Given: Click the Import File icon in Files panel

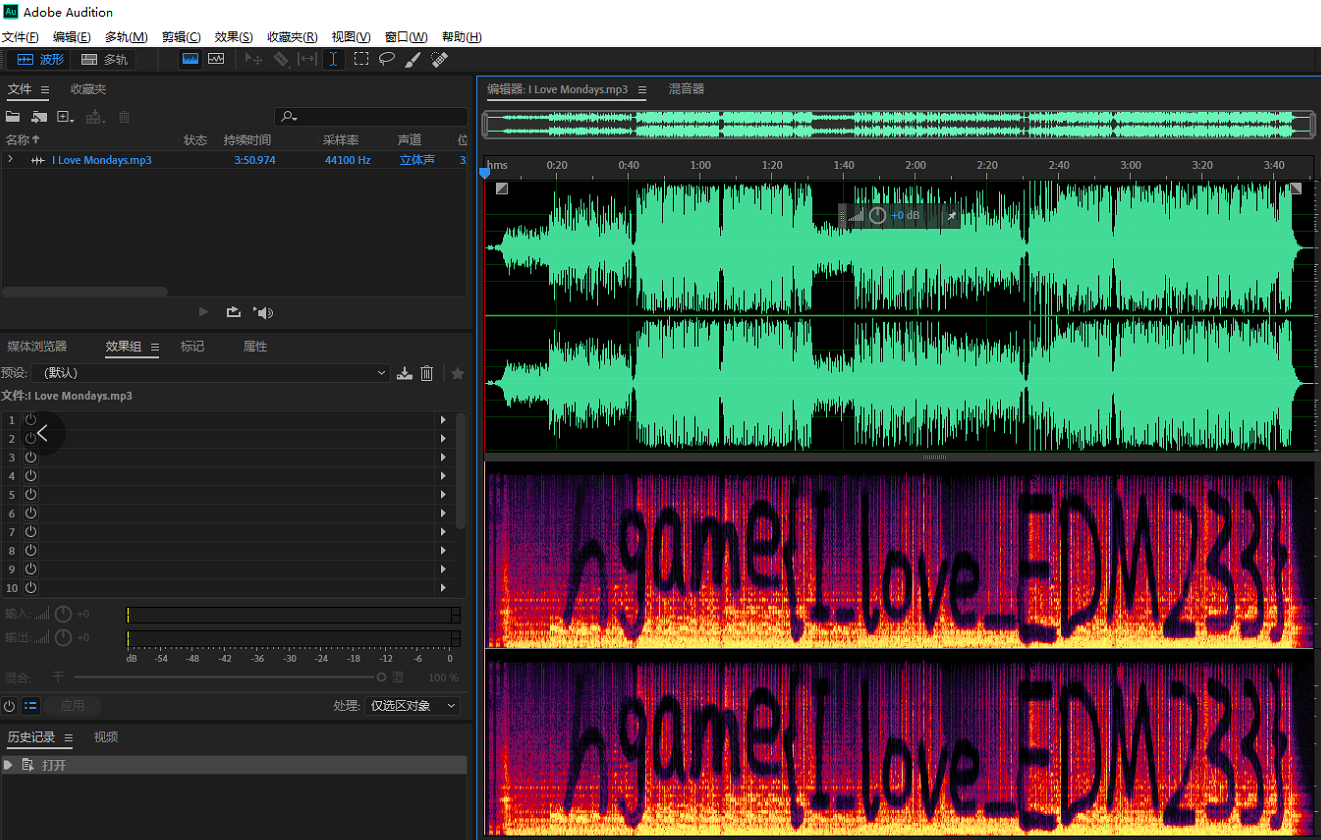Looking at the screenshot, I should (39, 117).
